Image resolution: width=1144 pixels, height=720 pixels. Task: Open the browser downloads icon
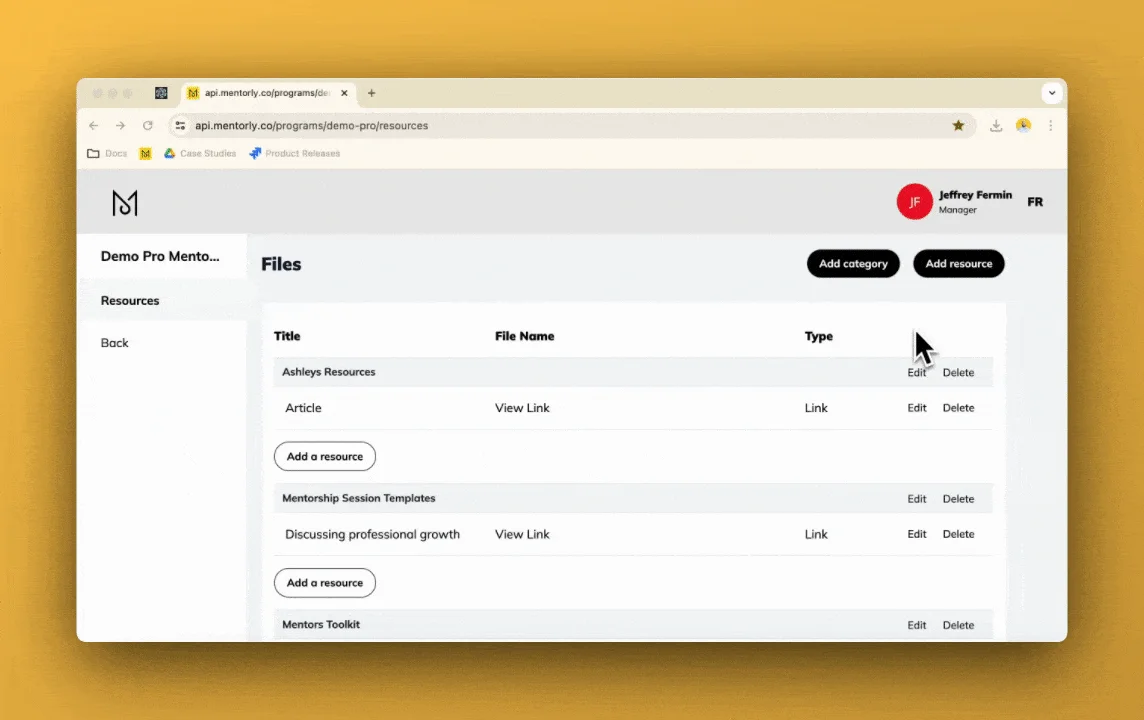click(x=996, y=126)
